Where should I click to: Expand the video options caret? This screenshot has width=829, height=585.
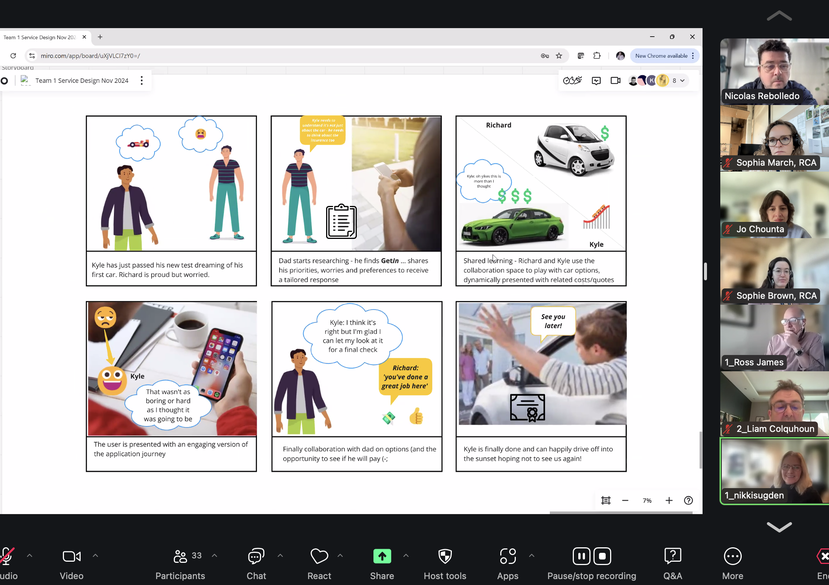coord(95,554)
